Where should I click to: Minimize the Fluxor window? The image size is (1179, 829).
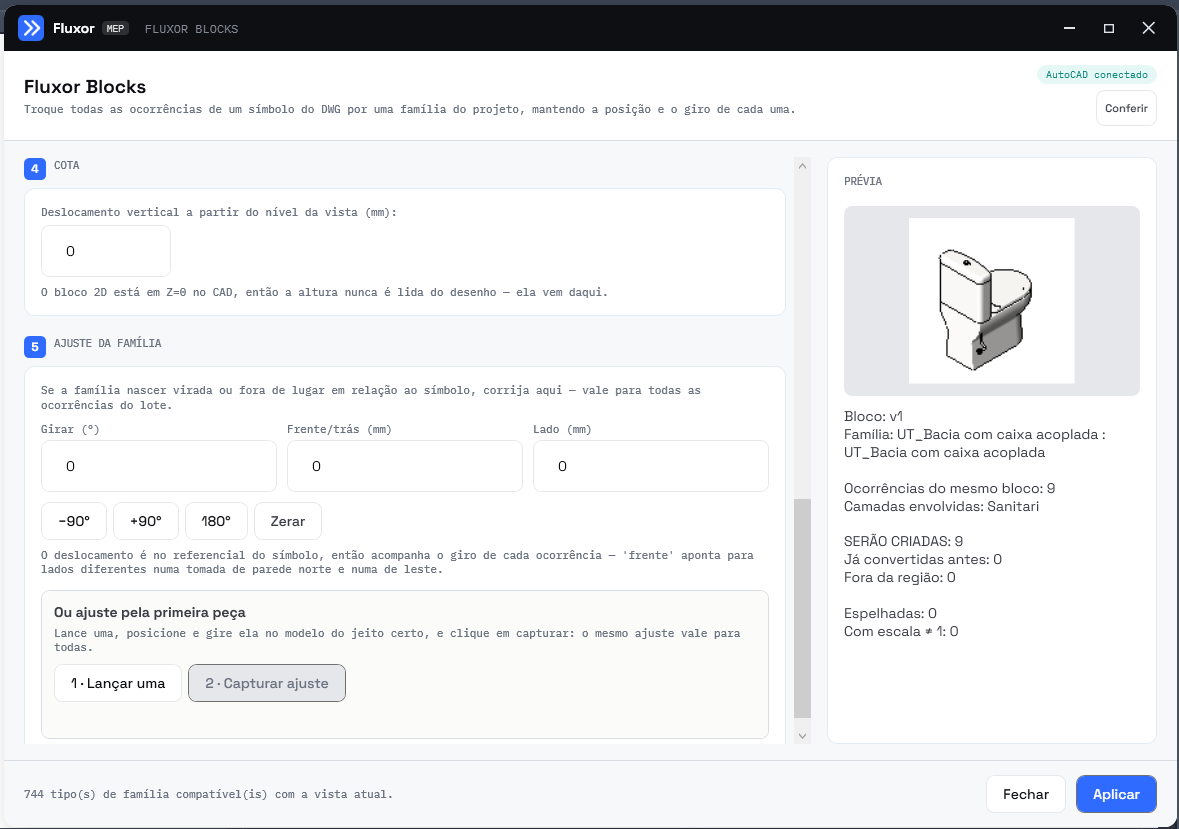pos(1069,29)
